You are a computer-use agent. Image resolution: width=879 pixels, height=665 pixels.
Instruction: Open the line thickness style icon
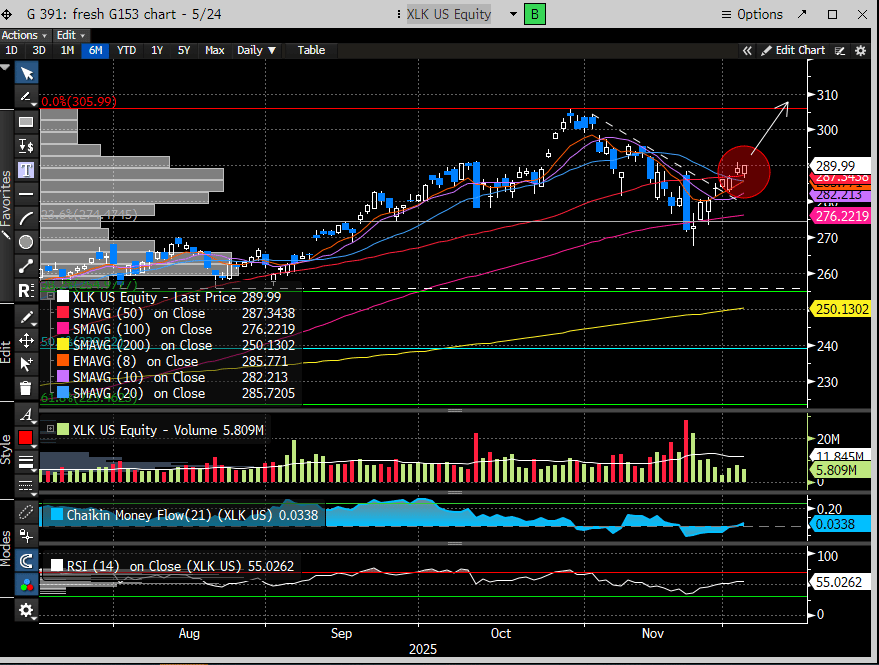(26, 462)
